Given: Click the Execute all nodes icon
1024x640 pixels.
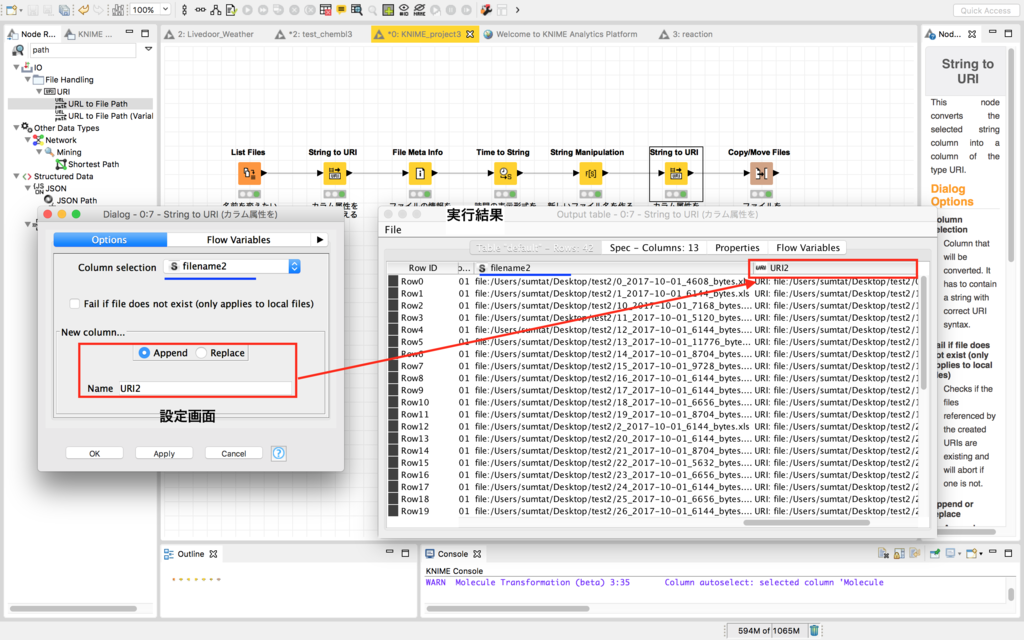Looking at the screenshot, I should point(263,10).
